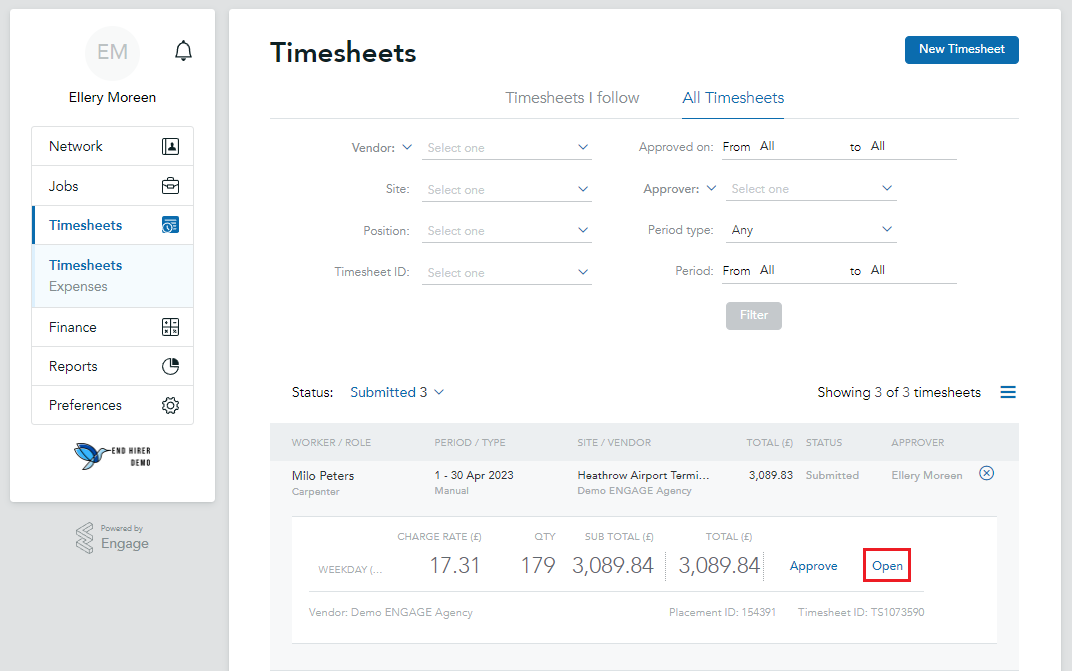Open Preferences using the gear icon
The image size is (1072, 671).
point(170,404)
